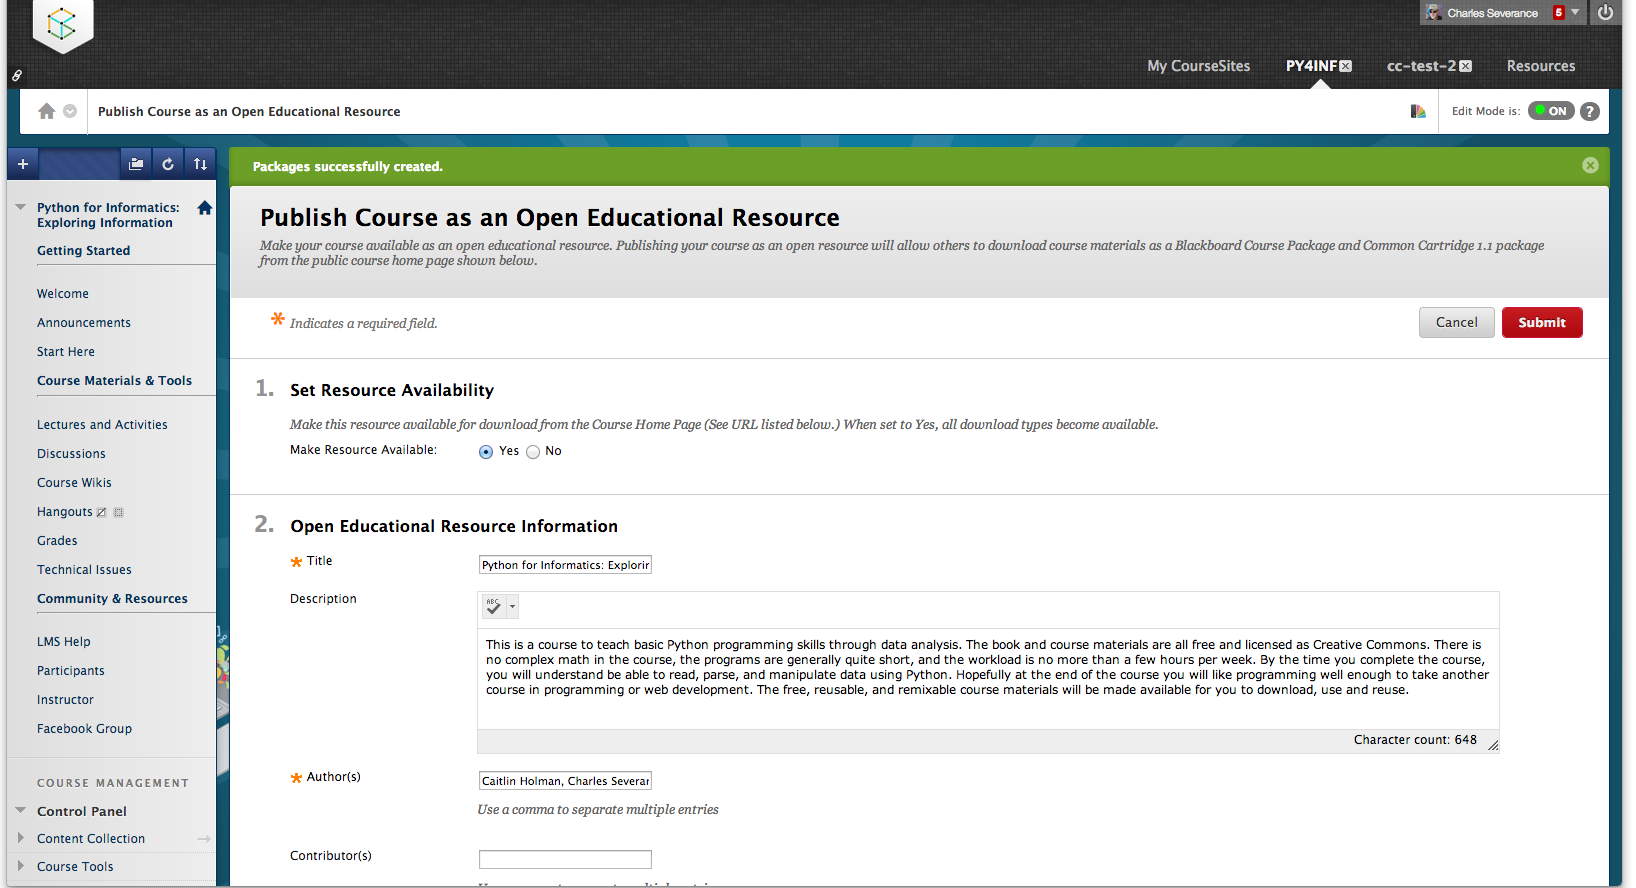Open the Resources tab

click(1541, 66)
